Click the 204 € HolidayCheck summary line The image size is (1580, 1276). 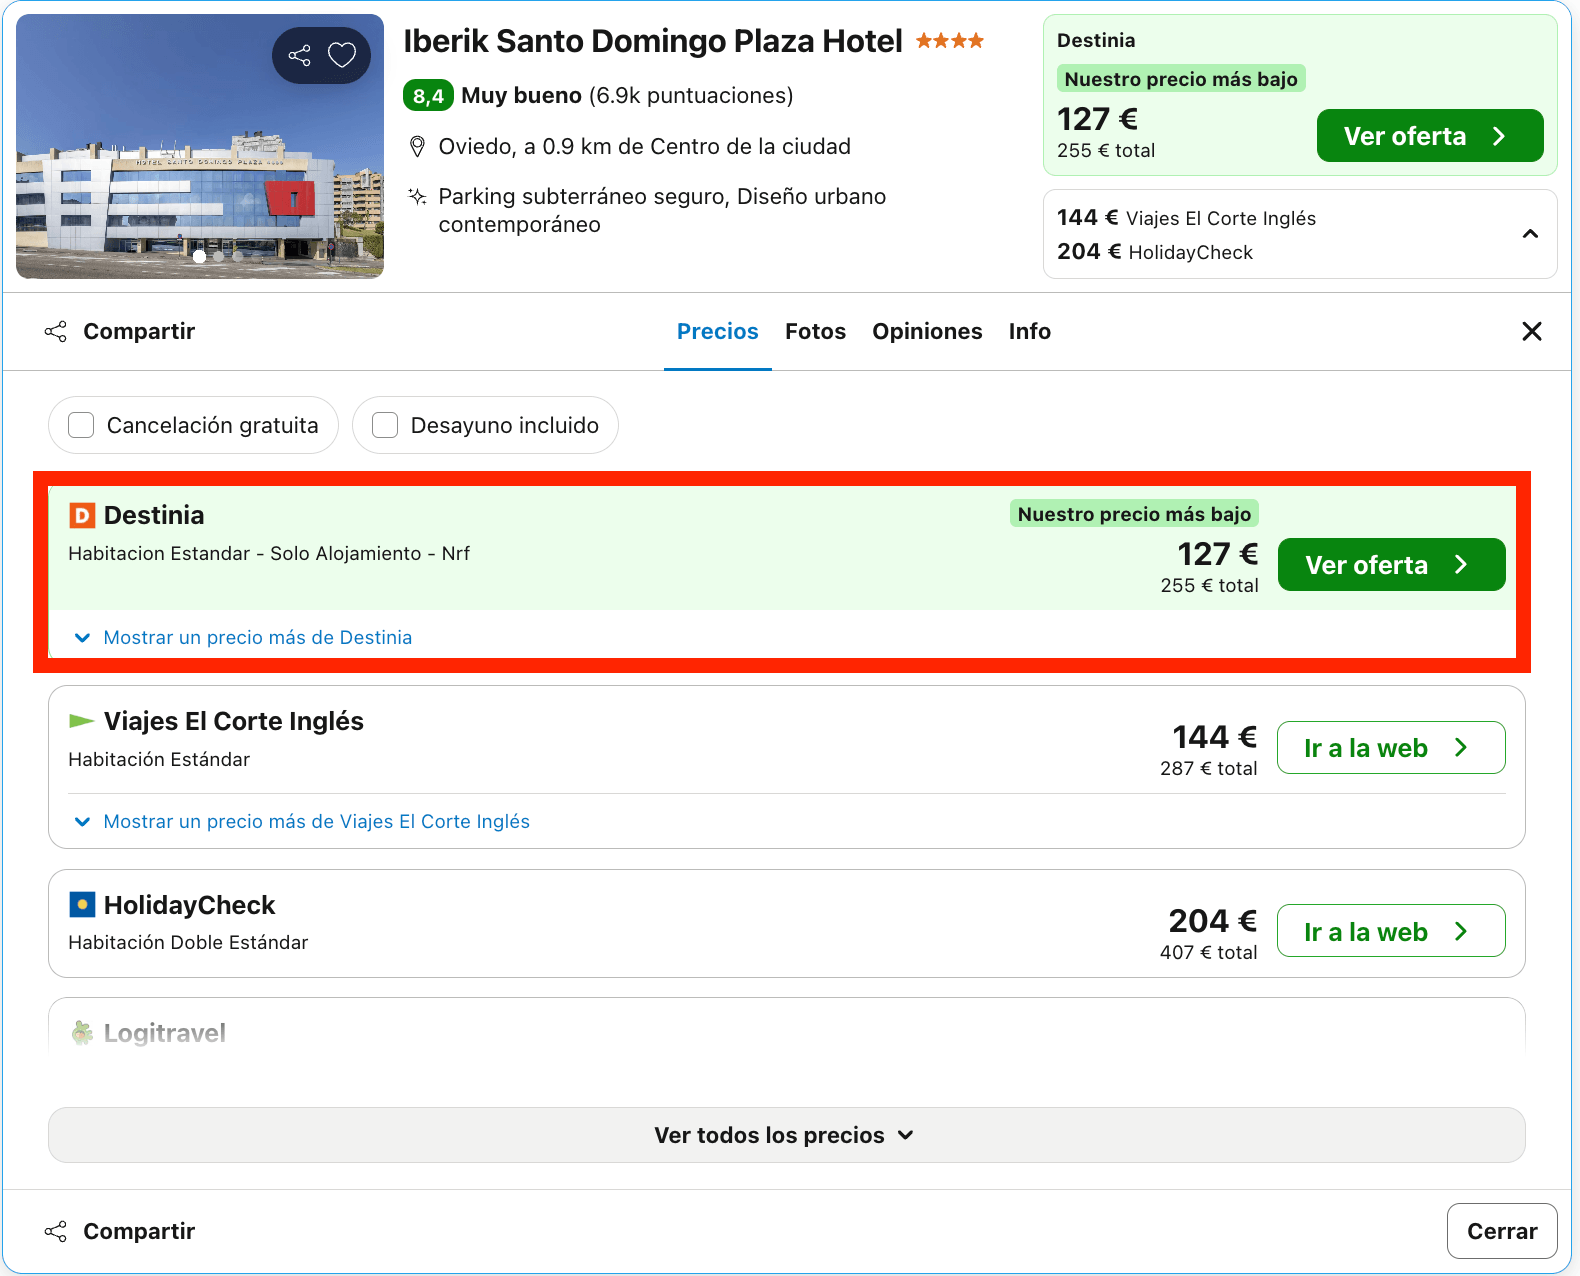[x=1155, y=252]
